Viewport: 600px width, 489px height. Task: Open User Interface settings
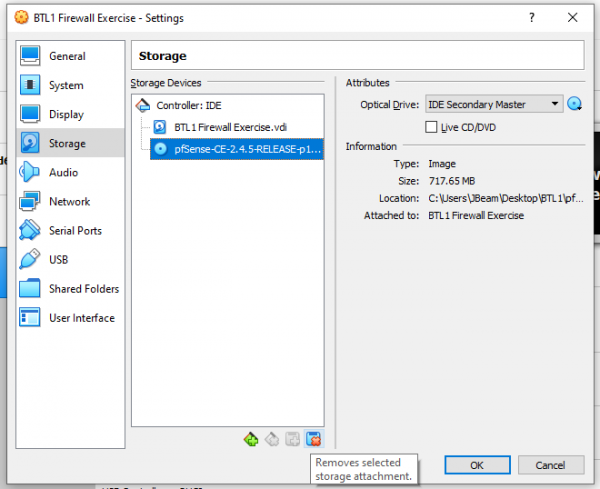click(70, 318)
